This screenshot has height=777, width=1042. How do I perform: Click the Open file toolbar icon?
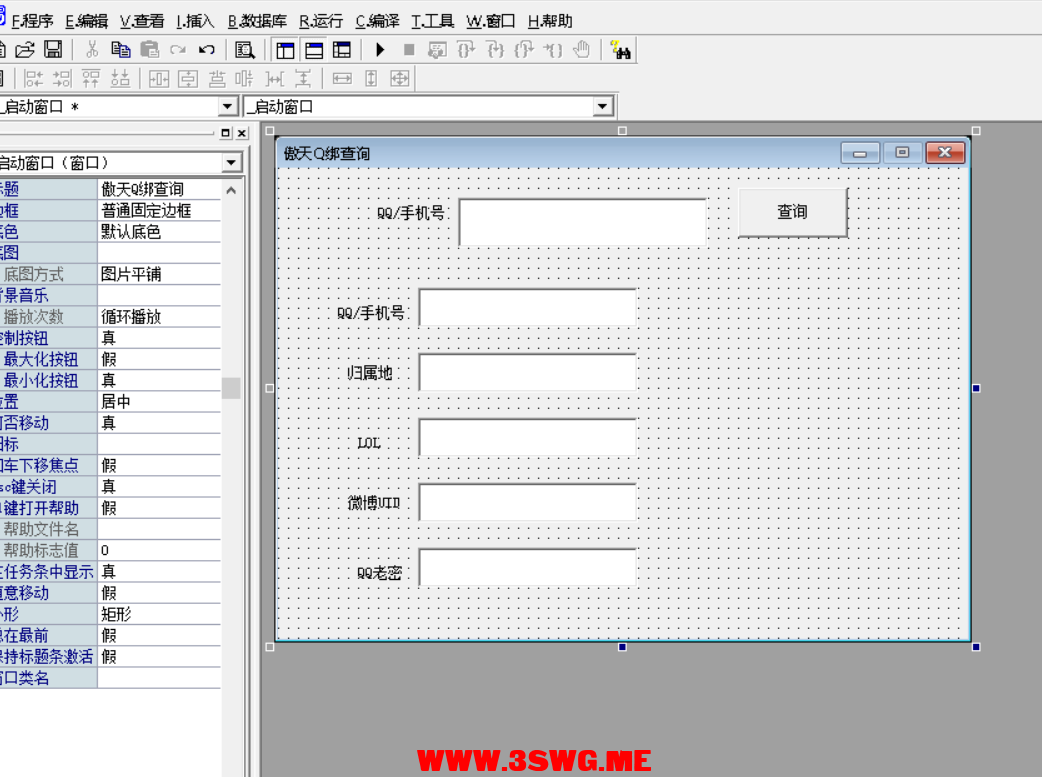point(25,50)
